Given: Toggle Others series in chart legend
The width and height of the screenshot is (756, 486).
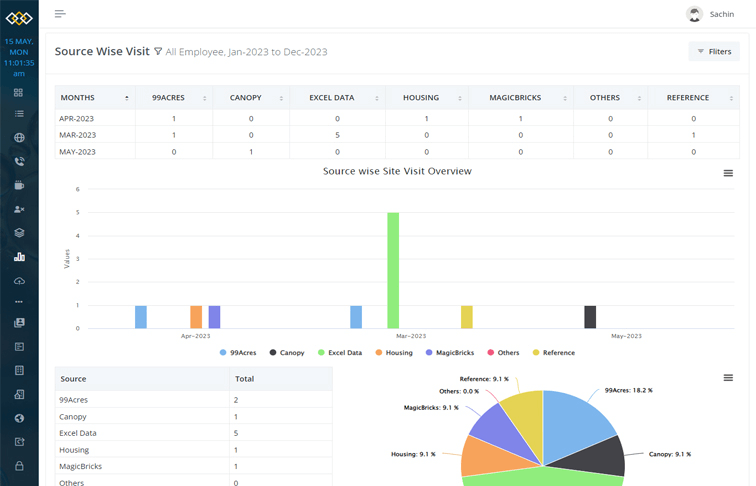Looking at the screenshot, I should point(503,352).
